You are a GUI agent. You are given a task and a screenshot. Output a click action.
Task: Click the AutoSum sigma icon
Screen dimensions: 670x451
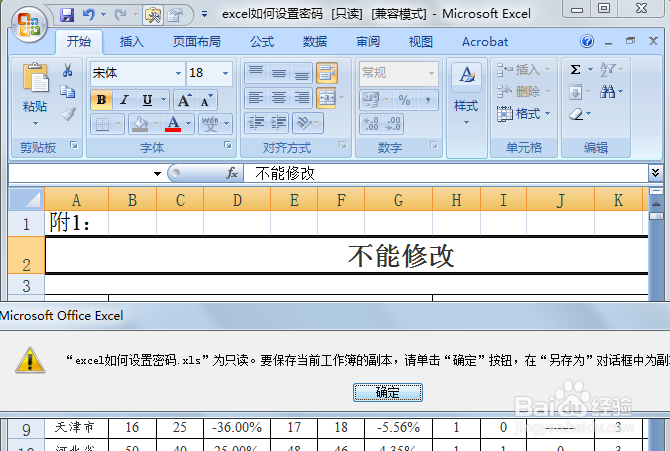click(x=576, y=69)
